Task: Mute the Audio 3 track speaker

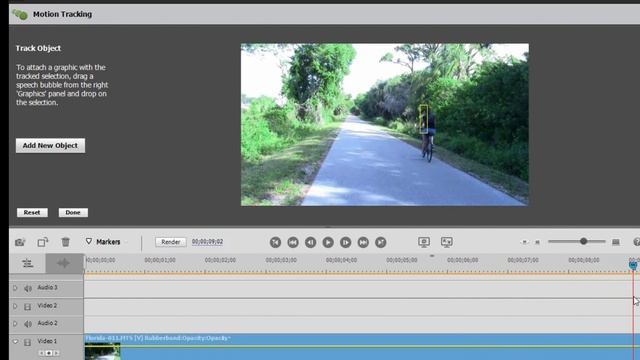Action: coord(28,289)
